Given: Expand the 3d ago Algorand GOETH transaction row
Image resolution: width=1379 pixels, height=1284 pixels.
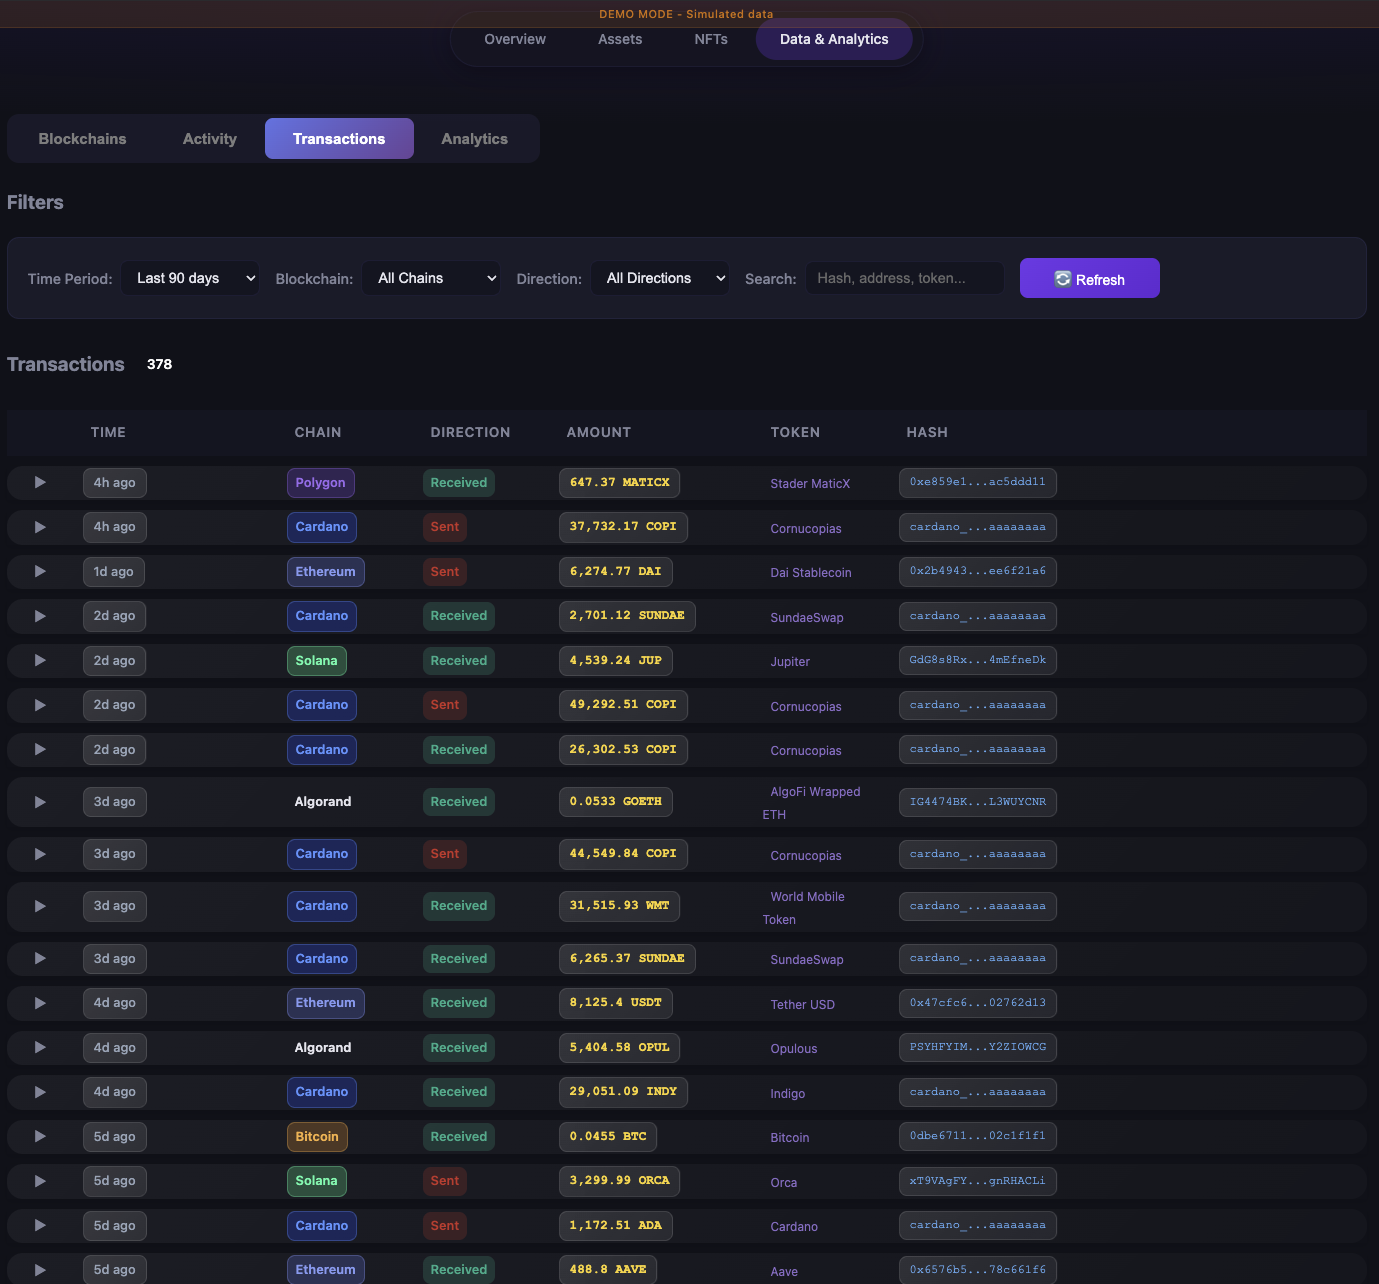Looking at the screenshot, I should coord(40,801).
